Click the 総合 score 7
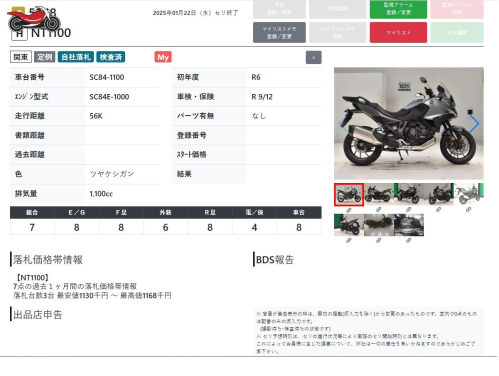The height and width of the screenshot is (376, 499). click(32, 227)
